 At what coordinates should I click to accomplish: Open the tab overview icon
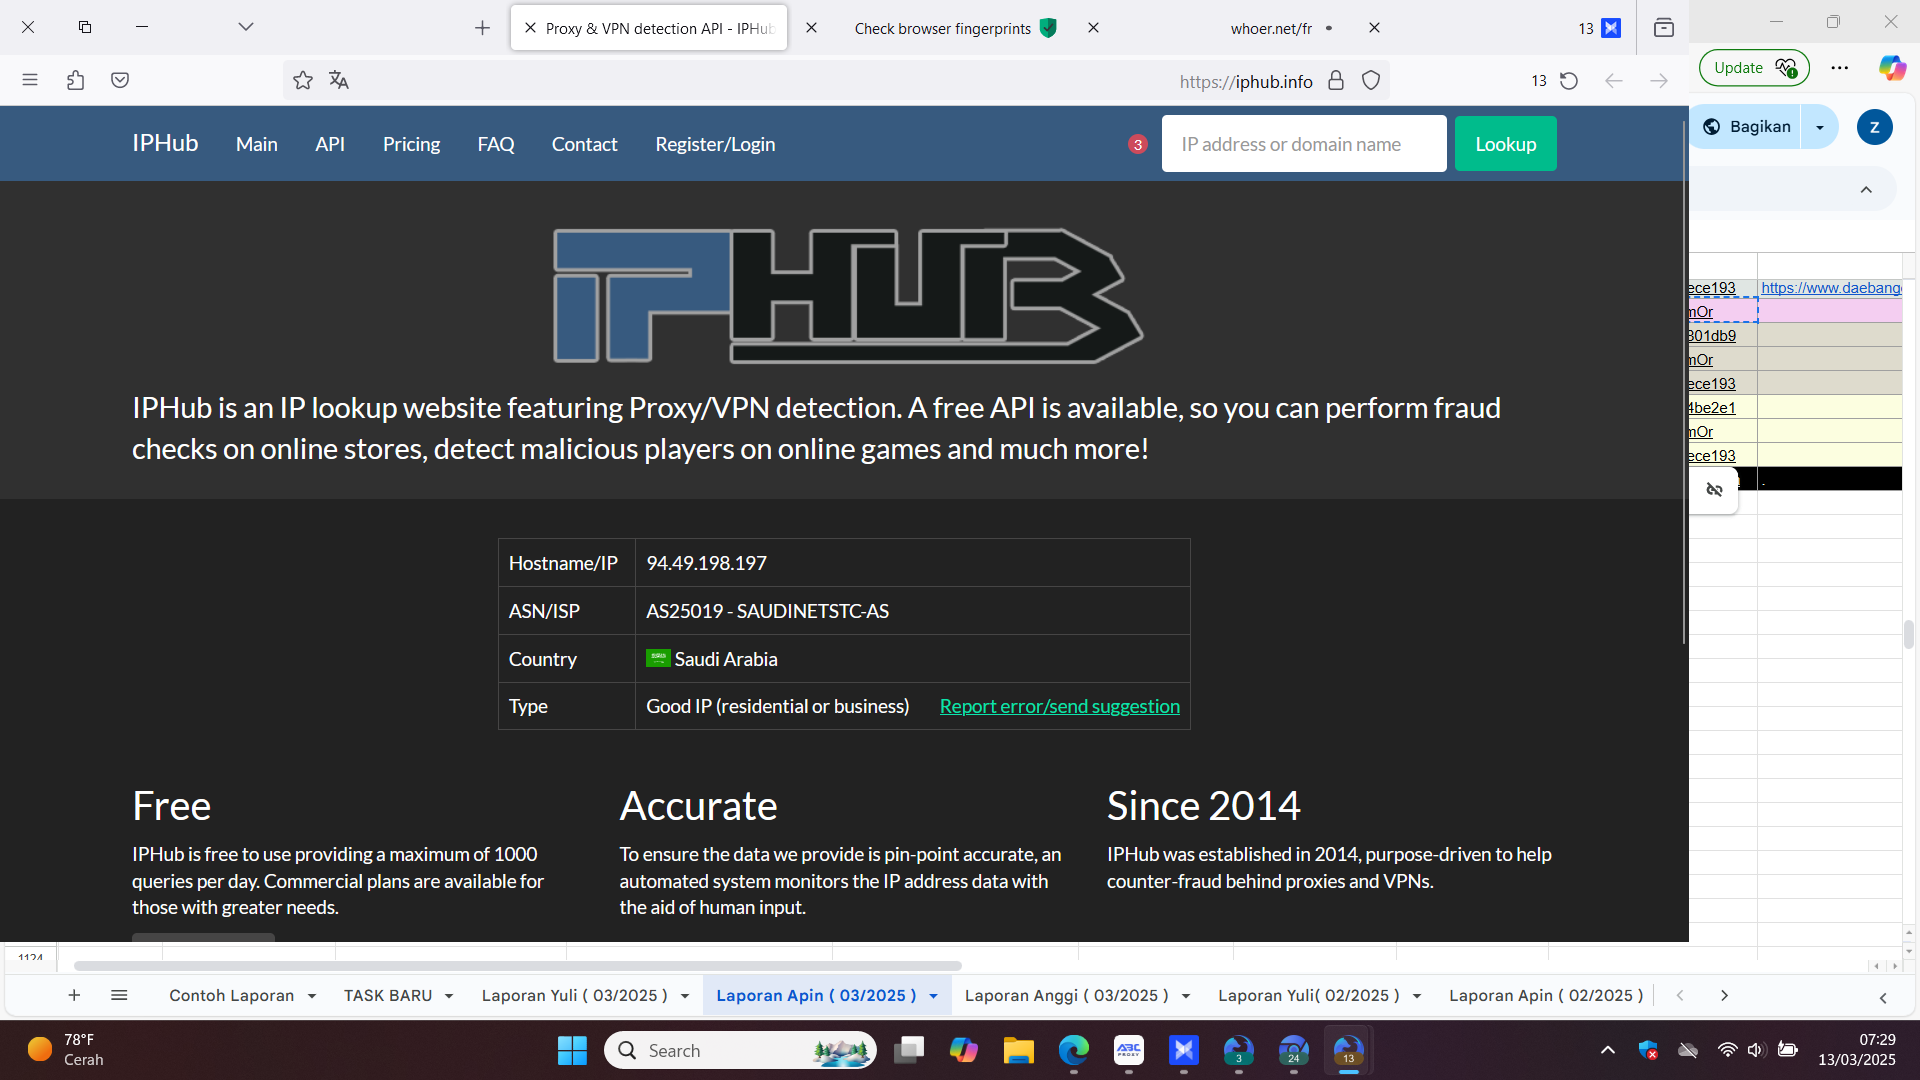(x=1664, y=28)
